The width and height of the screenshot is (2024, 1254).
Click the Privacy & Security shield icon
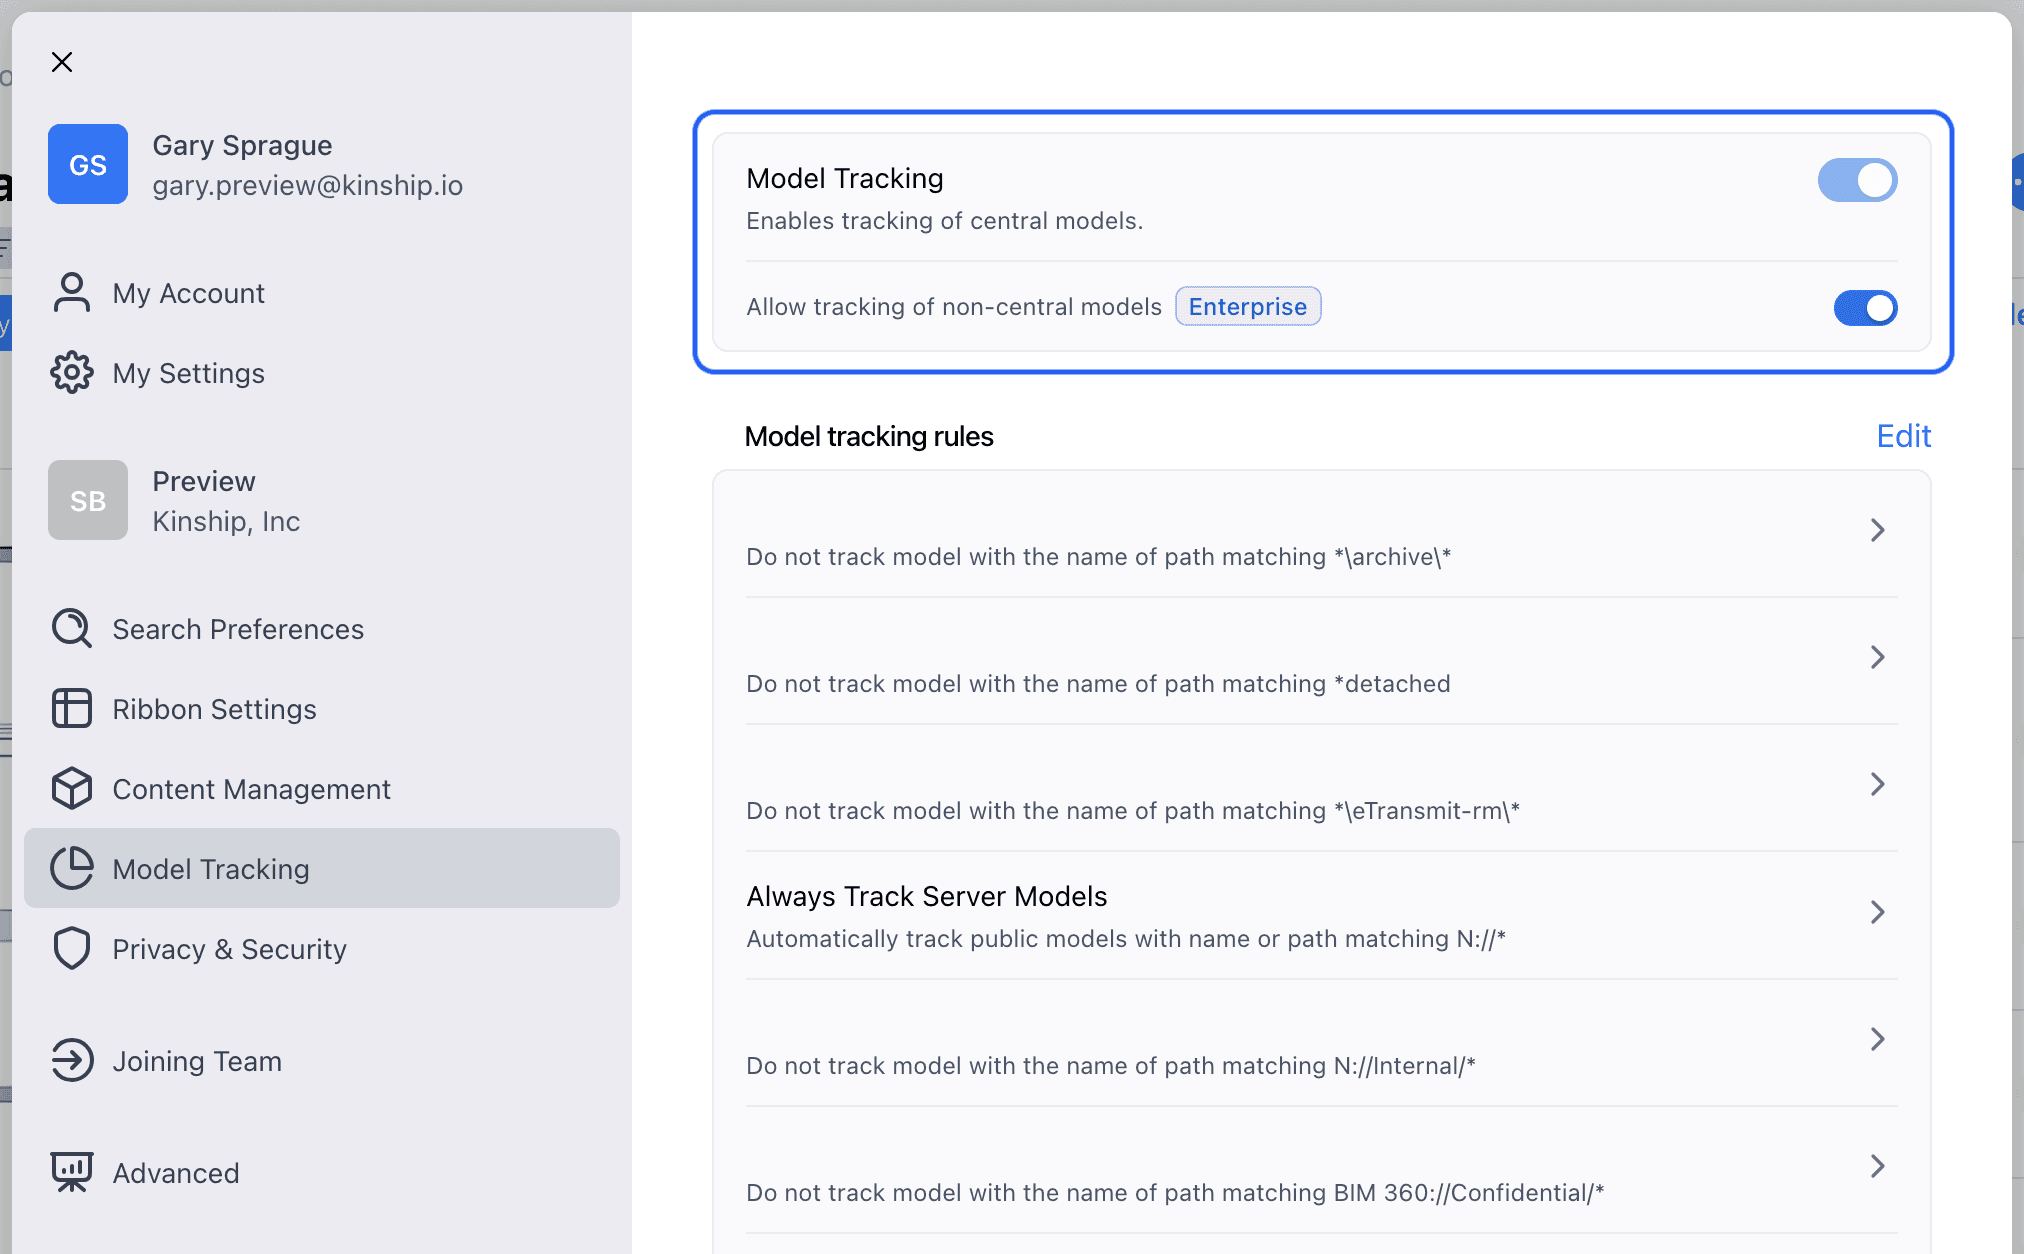point(71,949)
